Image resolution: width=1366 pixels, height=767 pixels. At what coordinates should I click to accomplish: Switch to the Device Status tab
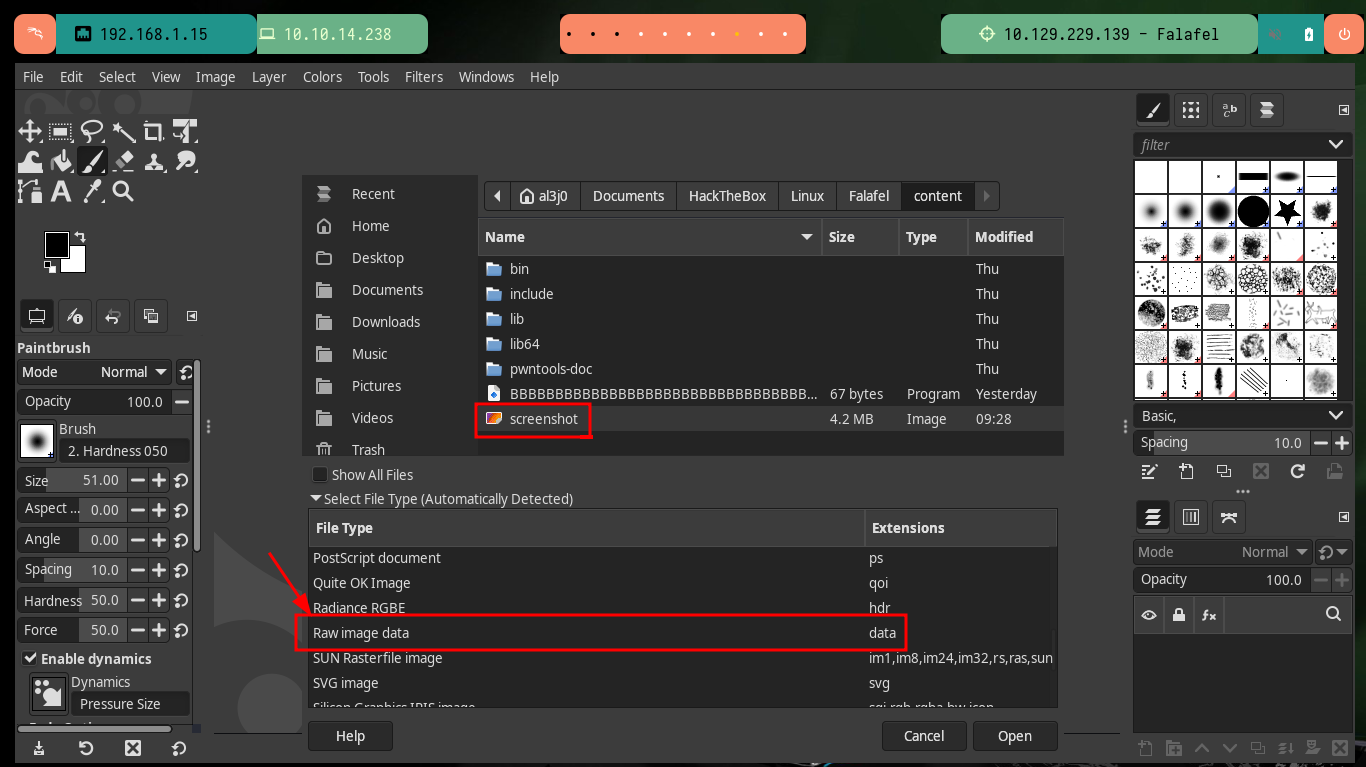75,316
